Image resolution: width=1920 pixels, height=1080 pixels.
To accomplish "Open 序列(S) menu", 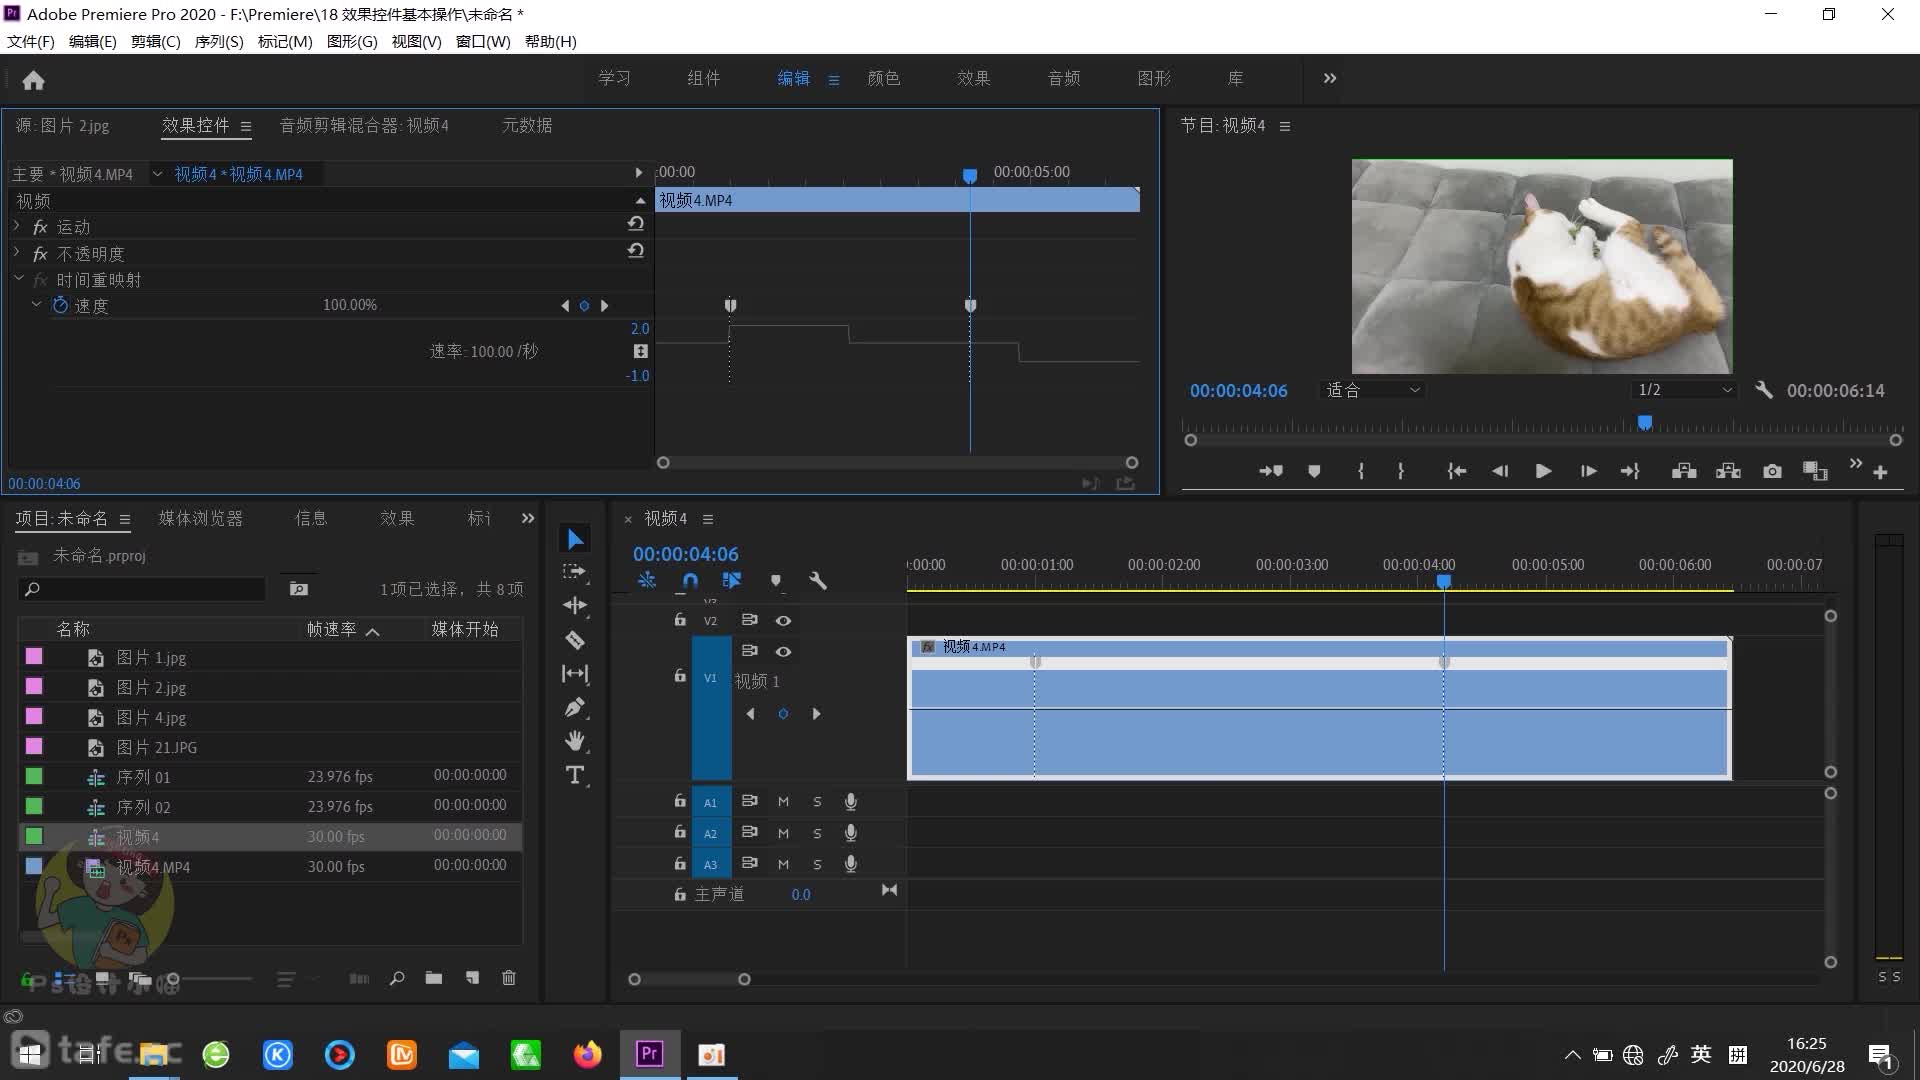I will pos(219,41).
